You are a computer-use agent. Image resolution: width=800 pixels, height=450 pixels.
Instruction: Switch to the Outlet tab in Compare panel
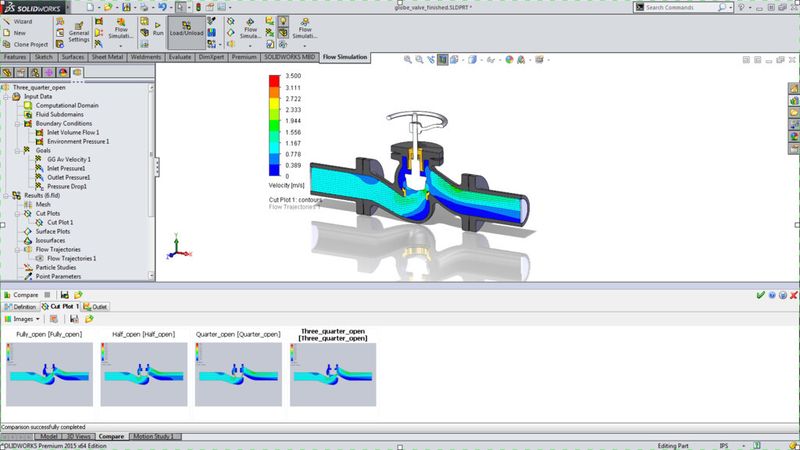coord(95,307)
